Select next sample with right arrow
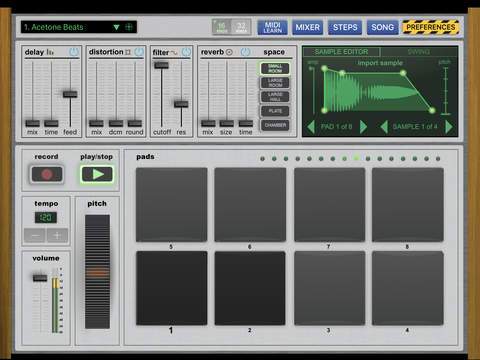The height and width of the screenshot is (360, 480). 449,127
